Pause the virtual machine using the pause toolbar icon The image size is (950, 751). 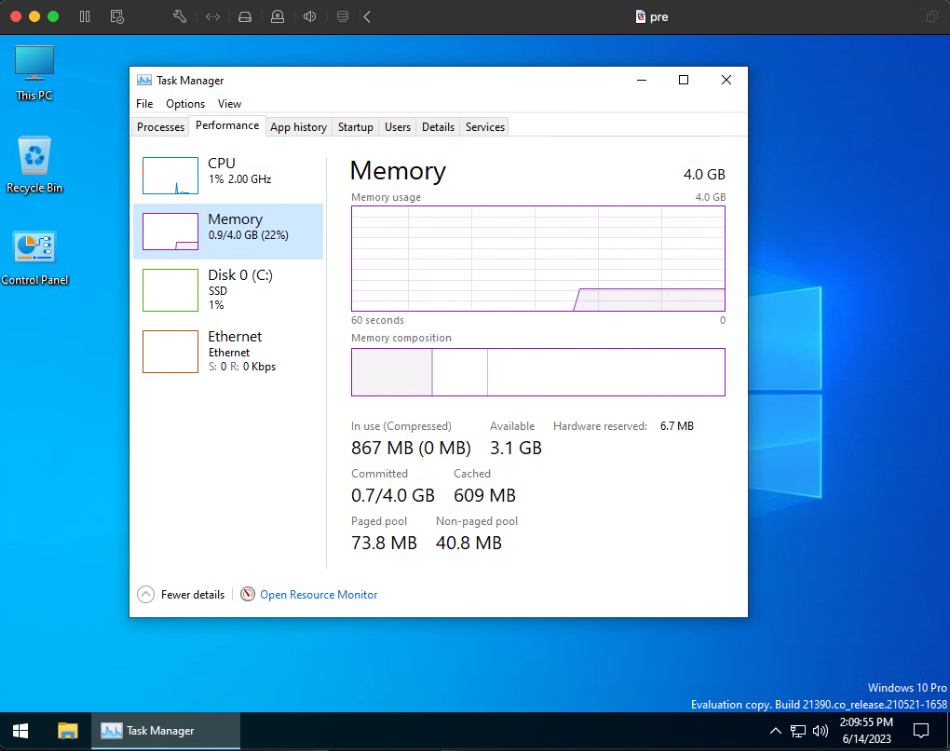(x=84, y=16)
